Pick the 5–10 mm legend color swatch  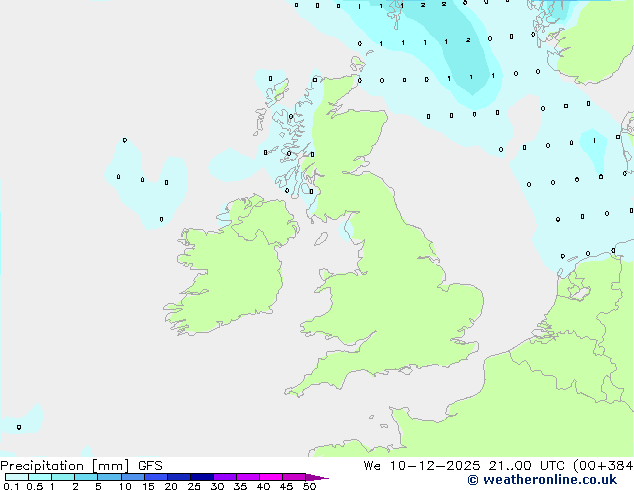(109, 477)
